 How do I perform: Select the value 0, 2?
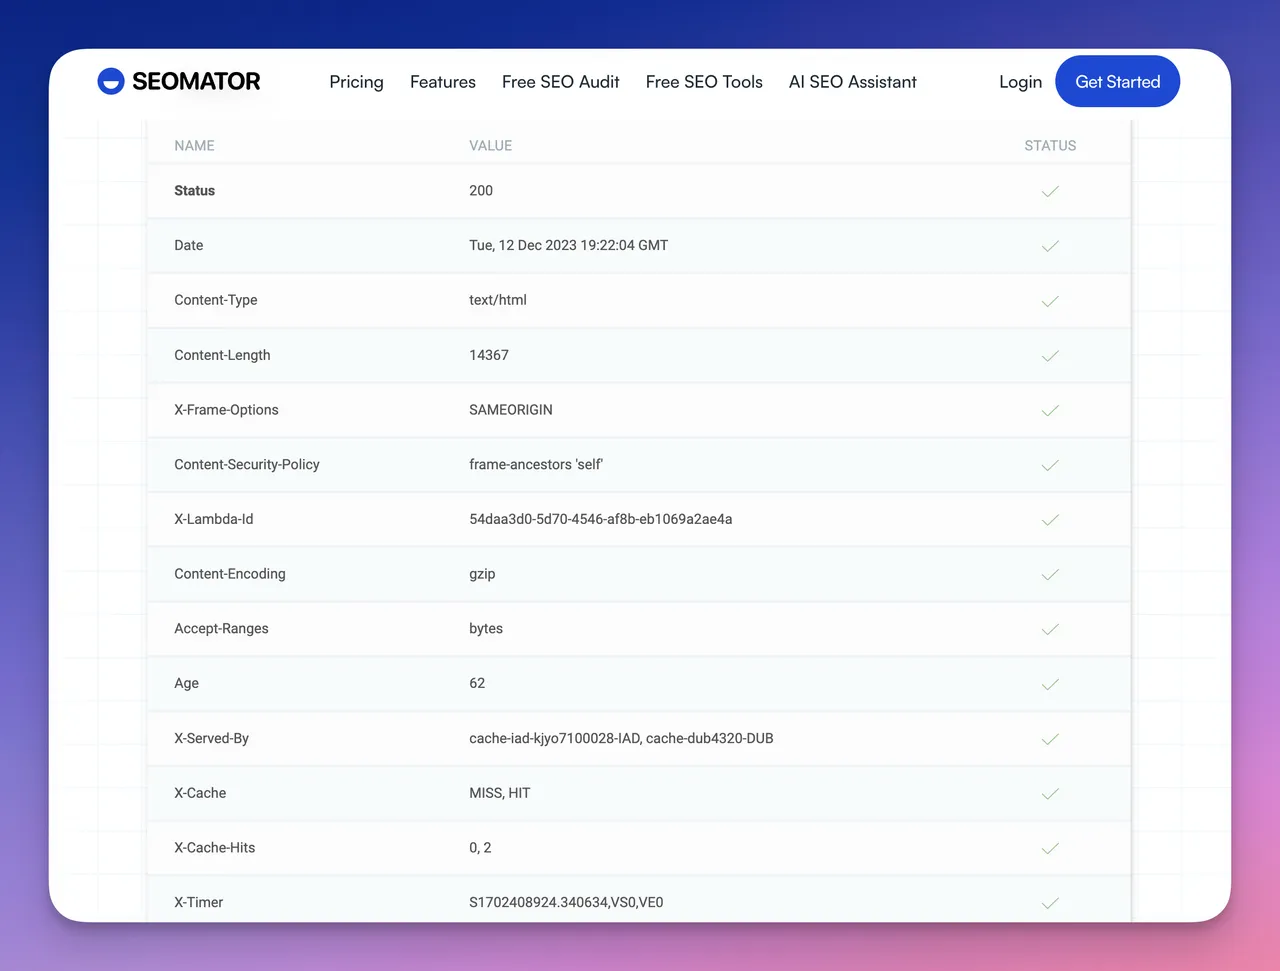[x=480, y=847]
